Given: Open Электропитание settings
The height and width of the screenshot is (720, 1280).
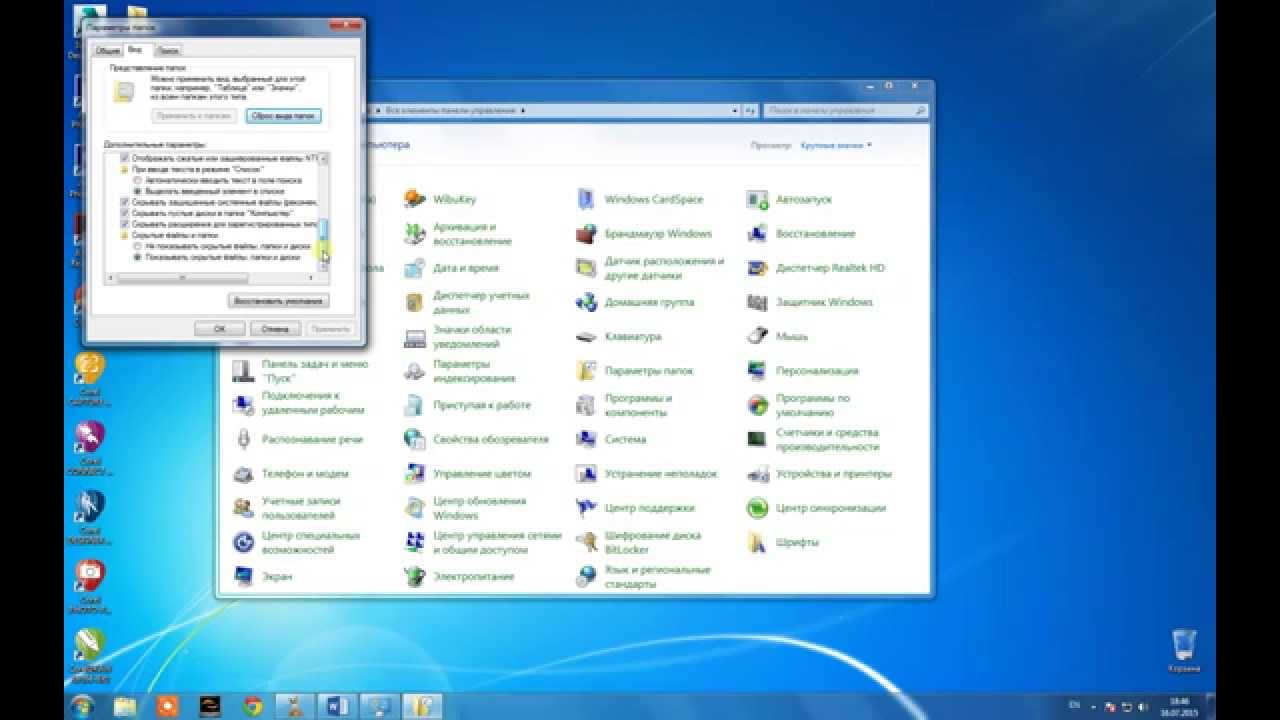Looking at the screenshot, I should click(x=459, y=576).
